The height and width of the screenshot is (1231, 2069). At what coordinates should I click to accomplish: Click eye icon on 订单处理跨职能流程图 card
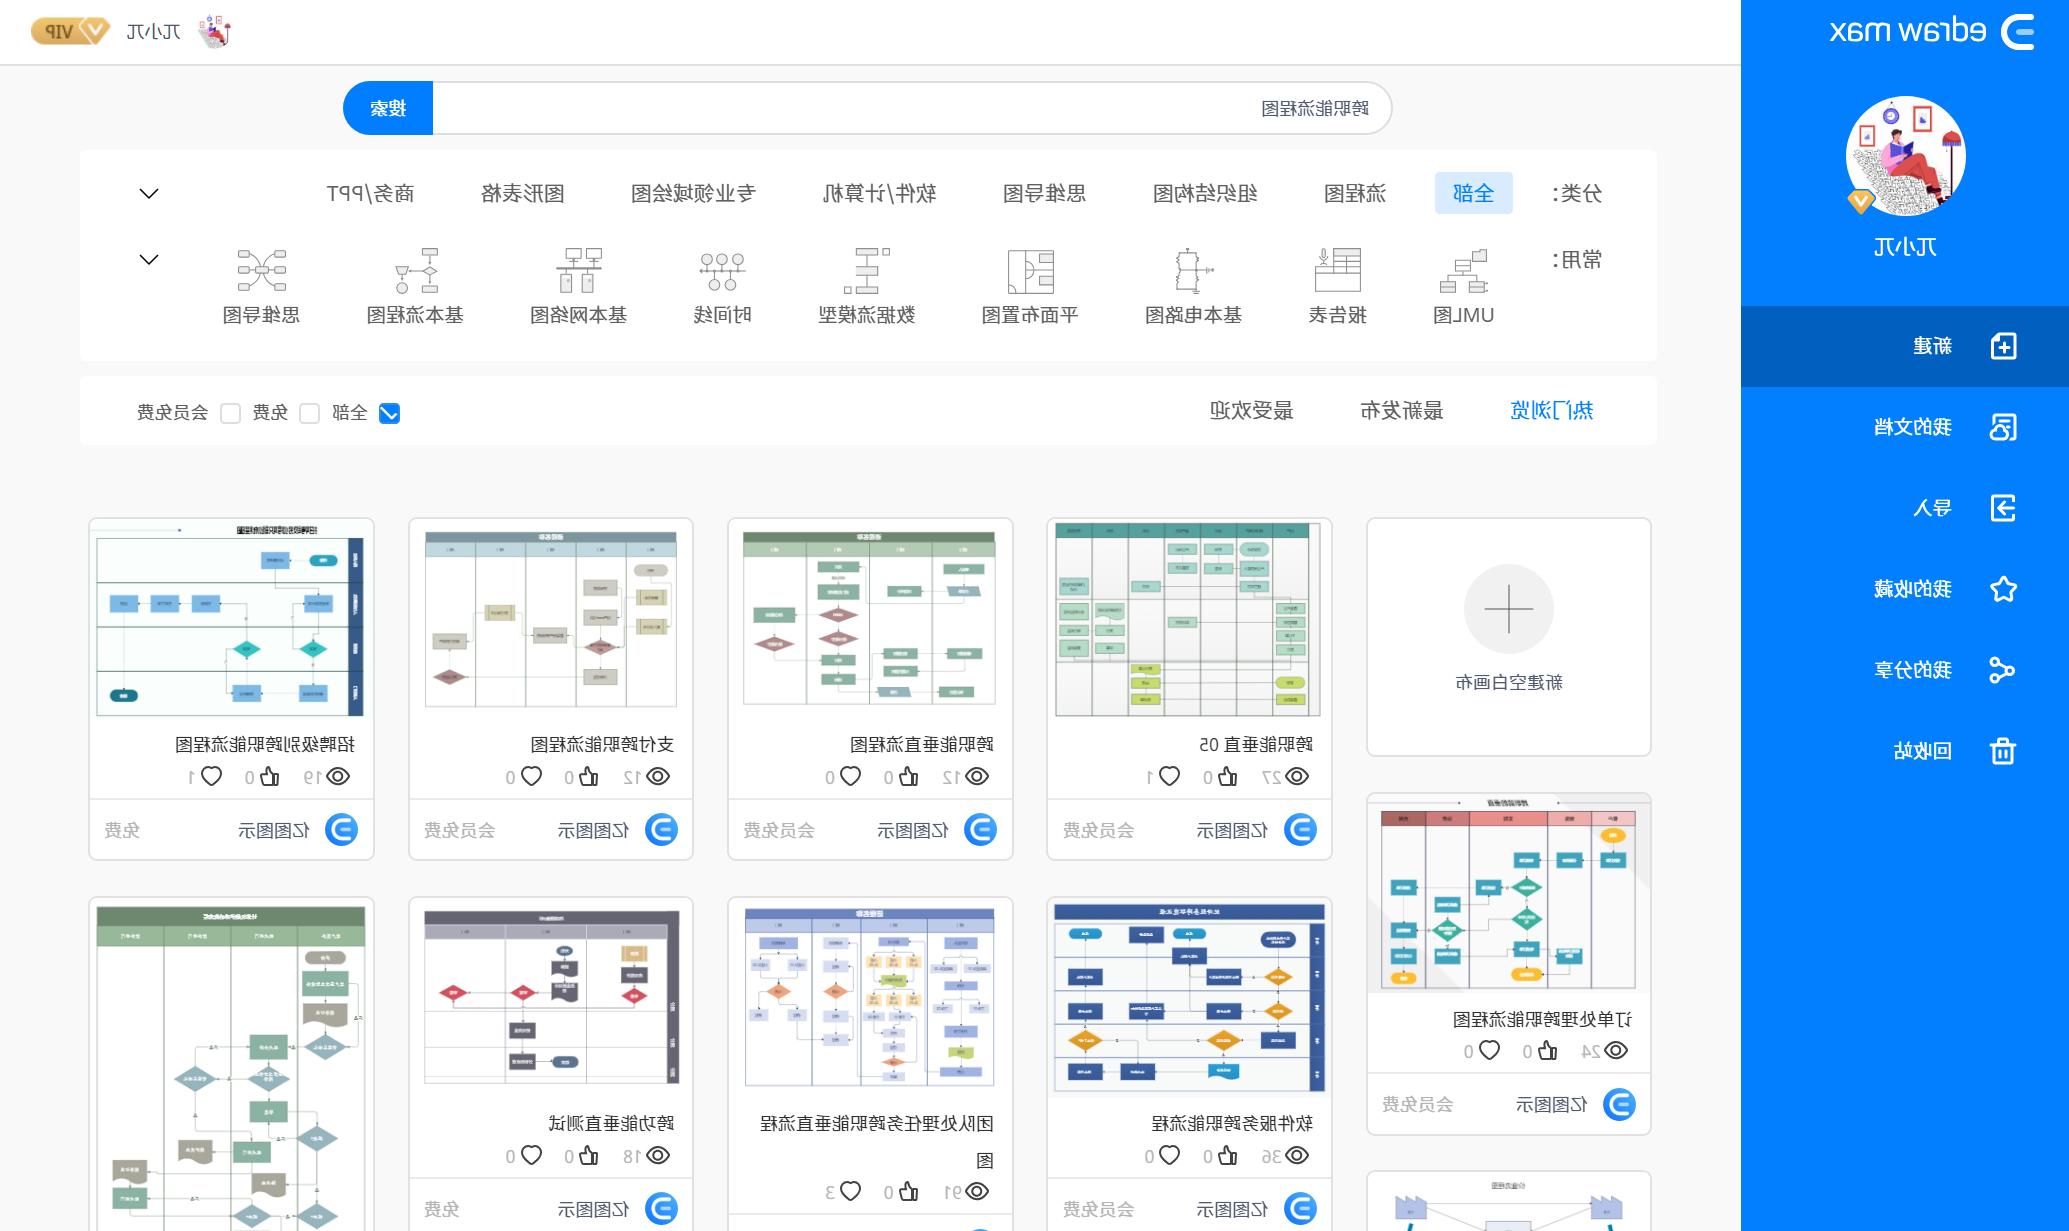coord(1616,1050)
